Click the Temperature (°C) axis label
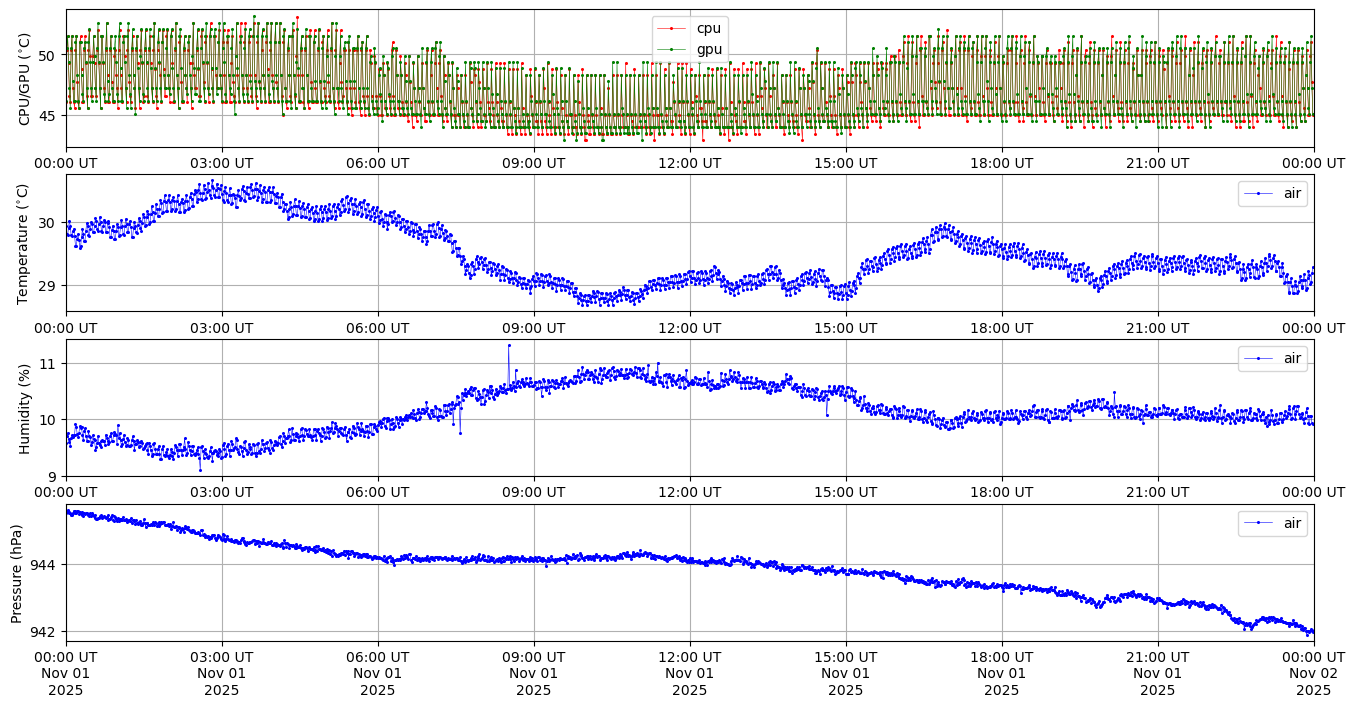1355x707 pixels. [x=25, y=243]
